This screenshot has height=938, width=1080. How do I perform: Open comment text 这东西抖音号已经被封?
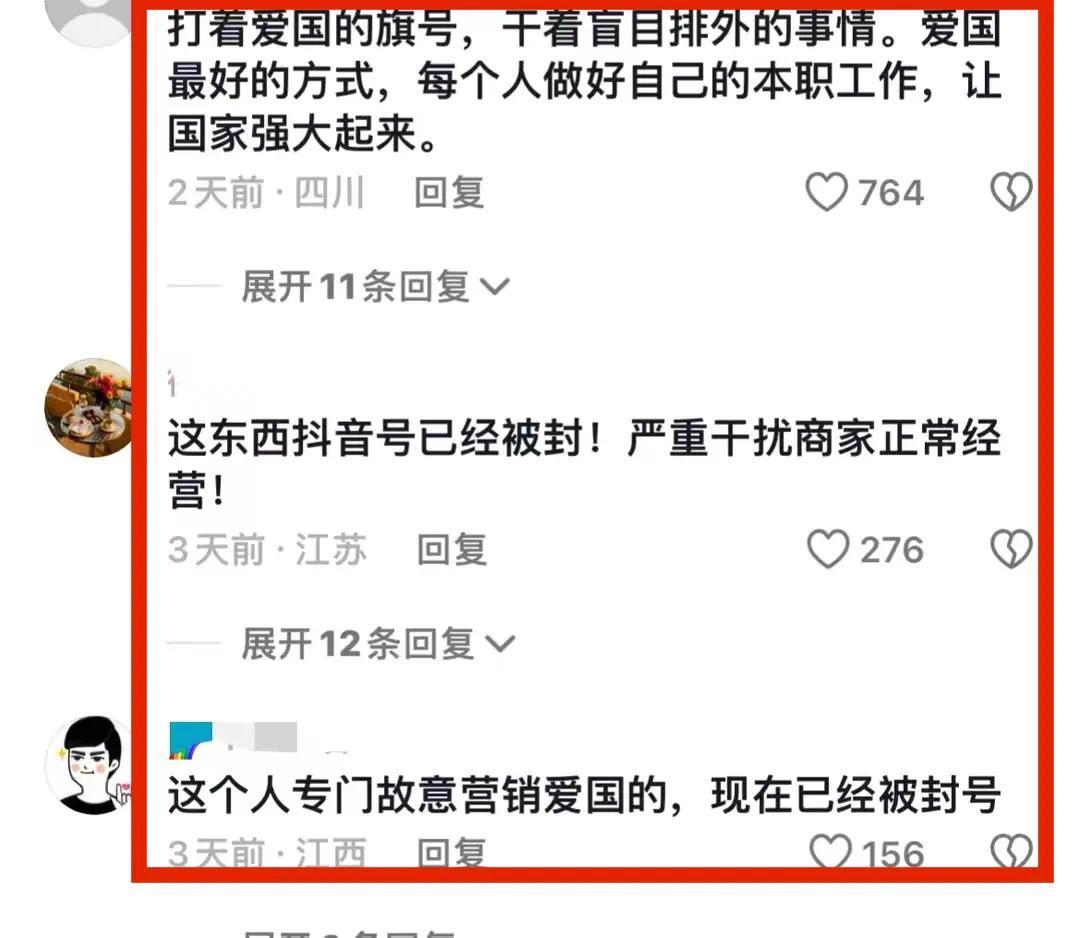point(585,463)
